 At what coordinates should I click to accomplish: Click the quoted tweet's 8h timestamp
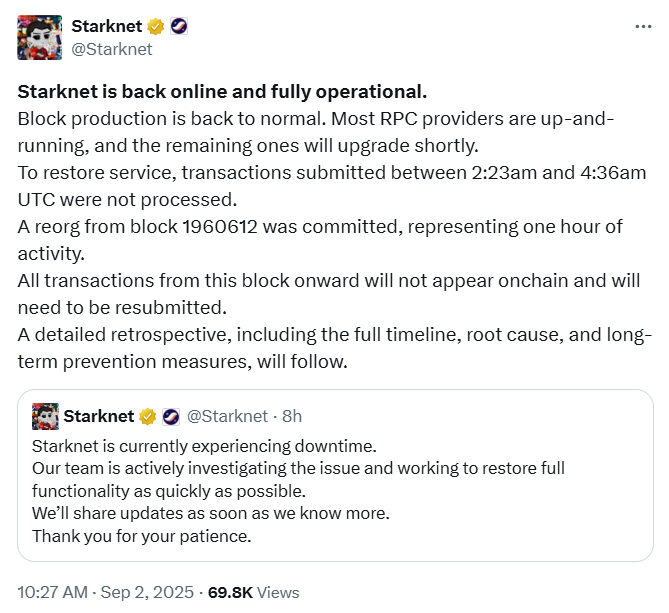(x=292, y=416)
